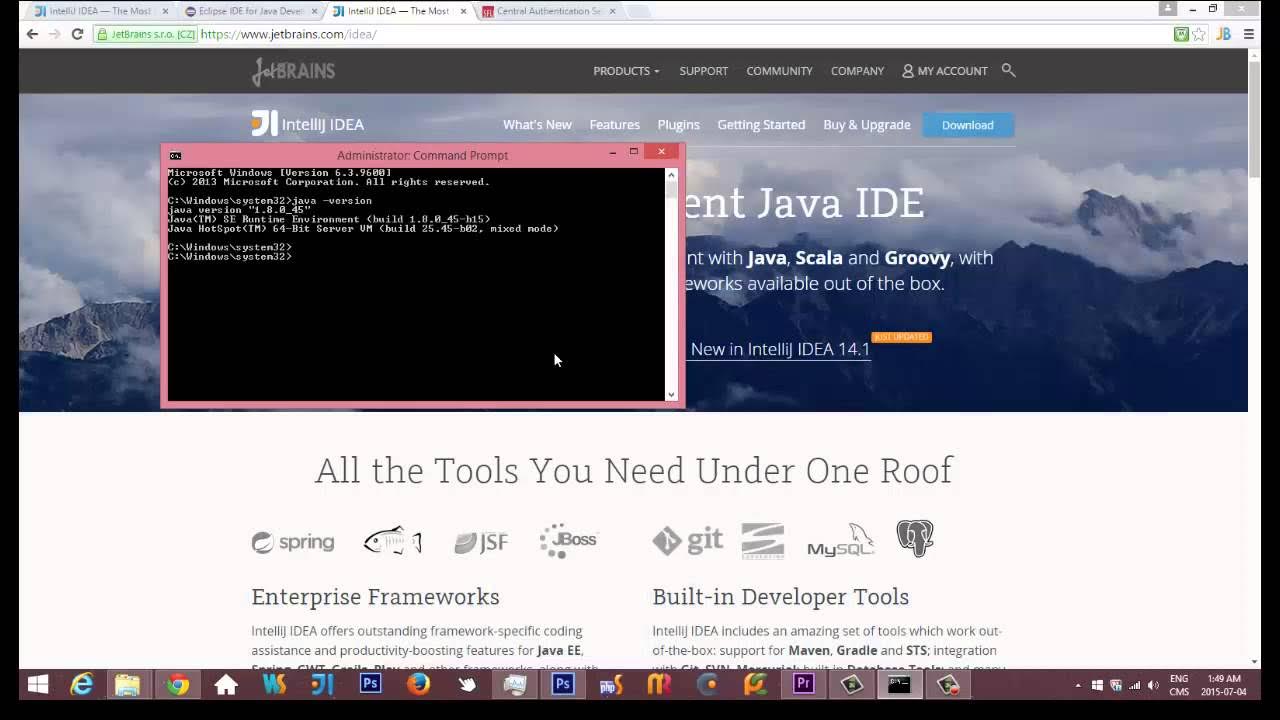Open WebStorm from taskbar

tap(274, 685)
